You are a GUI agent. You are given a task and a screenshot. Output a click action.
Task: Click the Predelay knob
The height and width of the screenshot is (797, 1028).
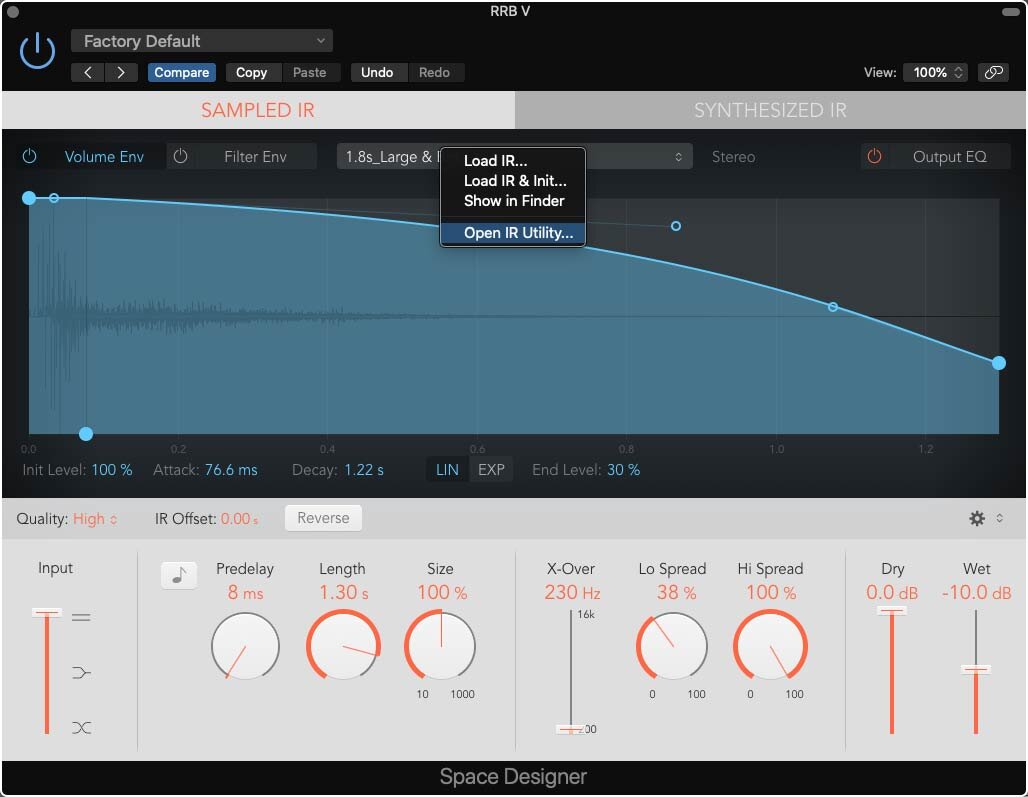pyautogui.click(x=245, y=646)
